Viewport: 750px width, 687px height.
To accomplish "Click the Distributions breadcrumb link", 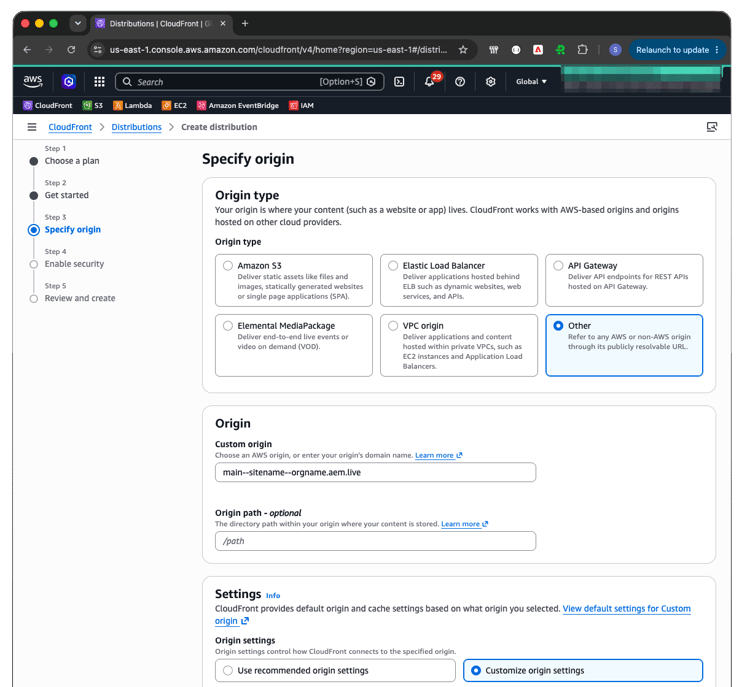I will 136,127.
